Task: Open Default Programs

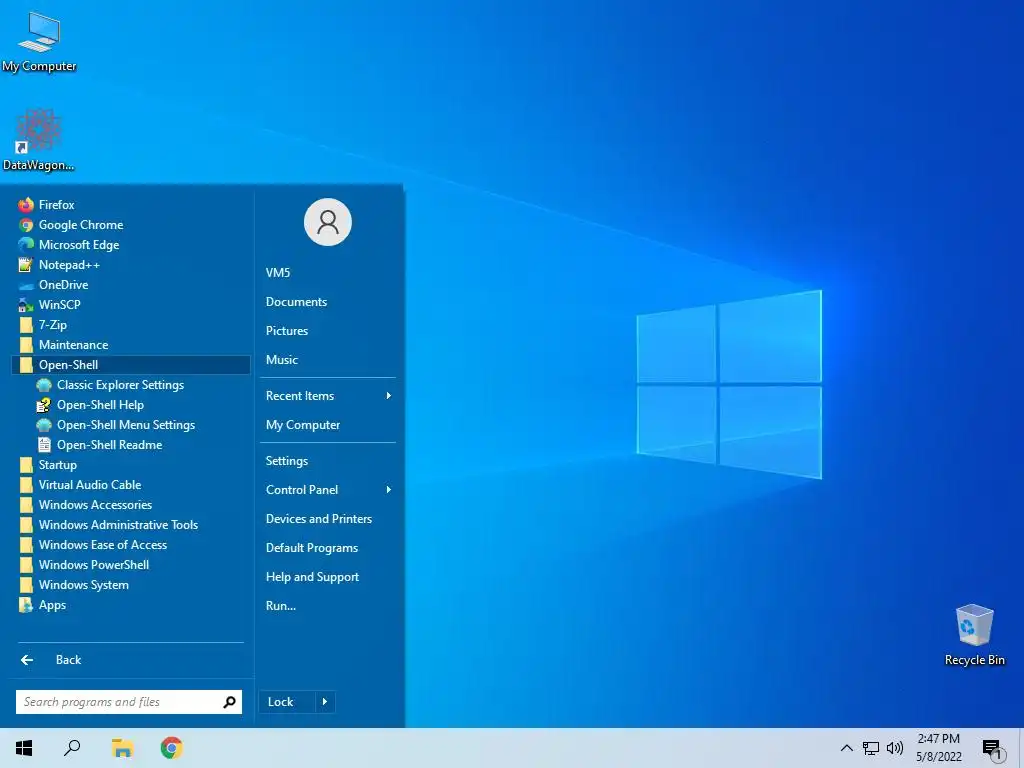Action: pyautogui.click(x=328, y=548)
